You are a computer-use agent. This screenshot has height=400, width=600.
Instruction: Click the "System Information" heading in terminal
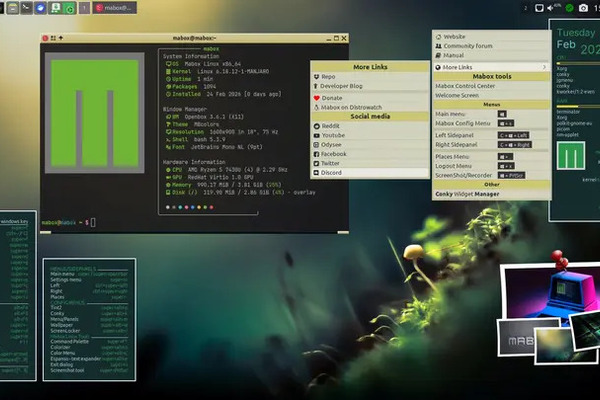191,56
